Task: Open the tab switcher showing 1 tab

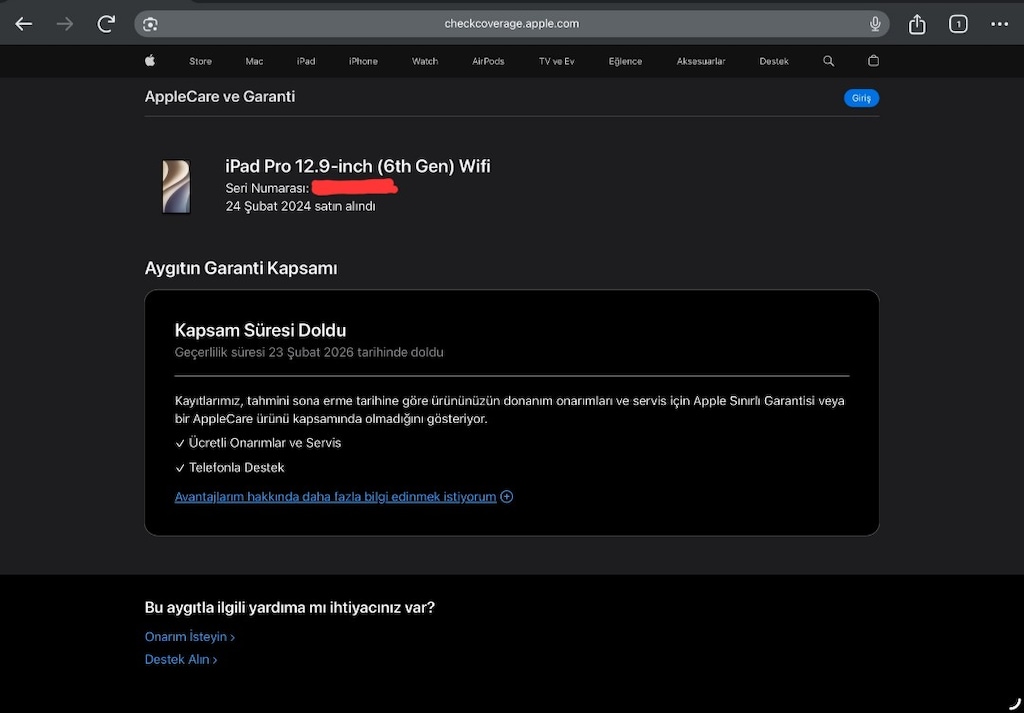Action: coord(958,24)
